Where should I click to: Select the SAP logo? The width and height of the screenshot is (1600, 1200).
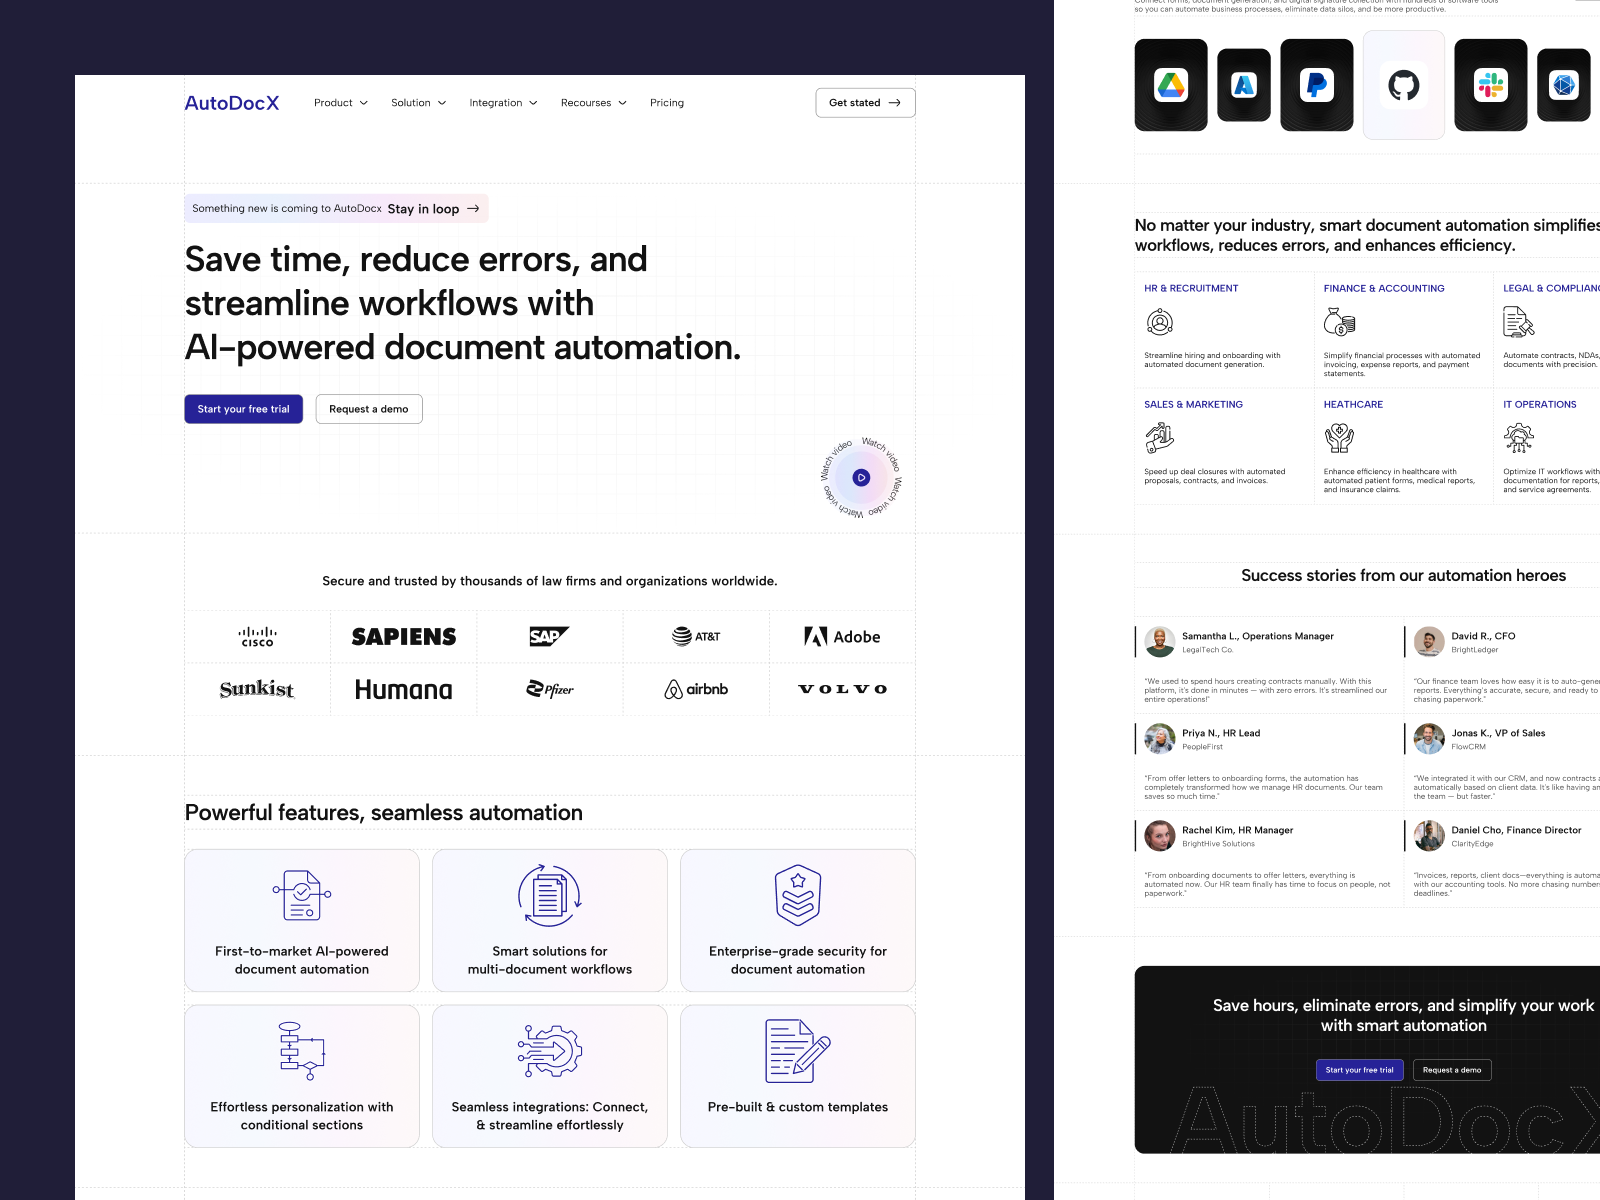[549, 637]
